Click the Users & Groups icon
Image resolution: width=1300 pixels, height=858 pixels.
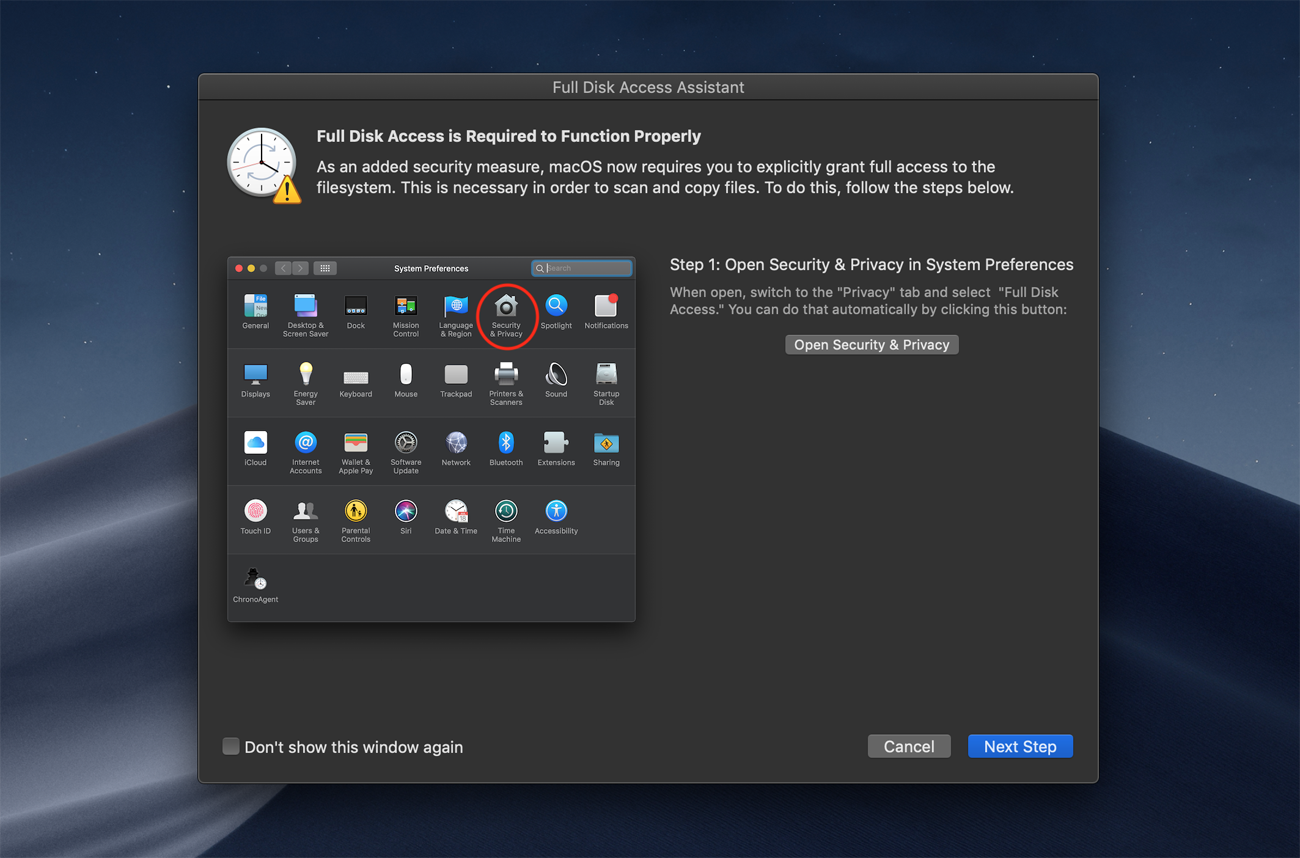pos(305,511)
